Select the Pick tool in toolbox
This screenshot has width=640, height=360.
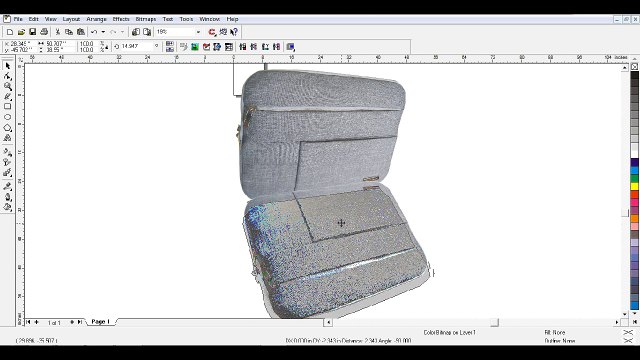point(8,66)
